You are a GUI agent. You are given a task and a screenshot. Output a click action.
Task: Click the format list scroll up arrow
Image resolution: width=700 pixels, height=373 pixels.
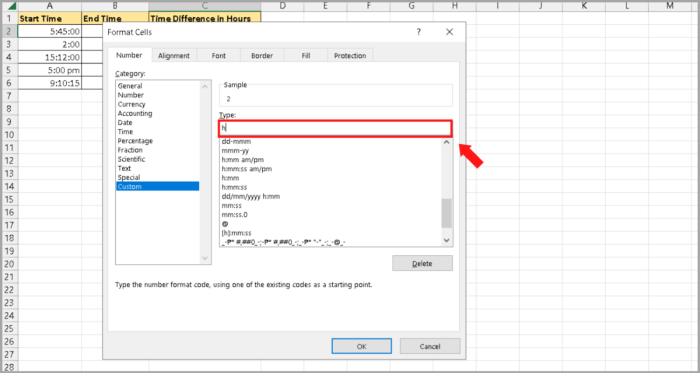[x=446, y=142]
